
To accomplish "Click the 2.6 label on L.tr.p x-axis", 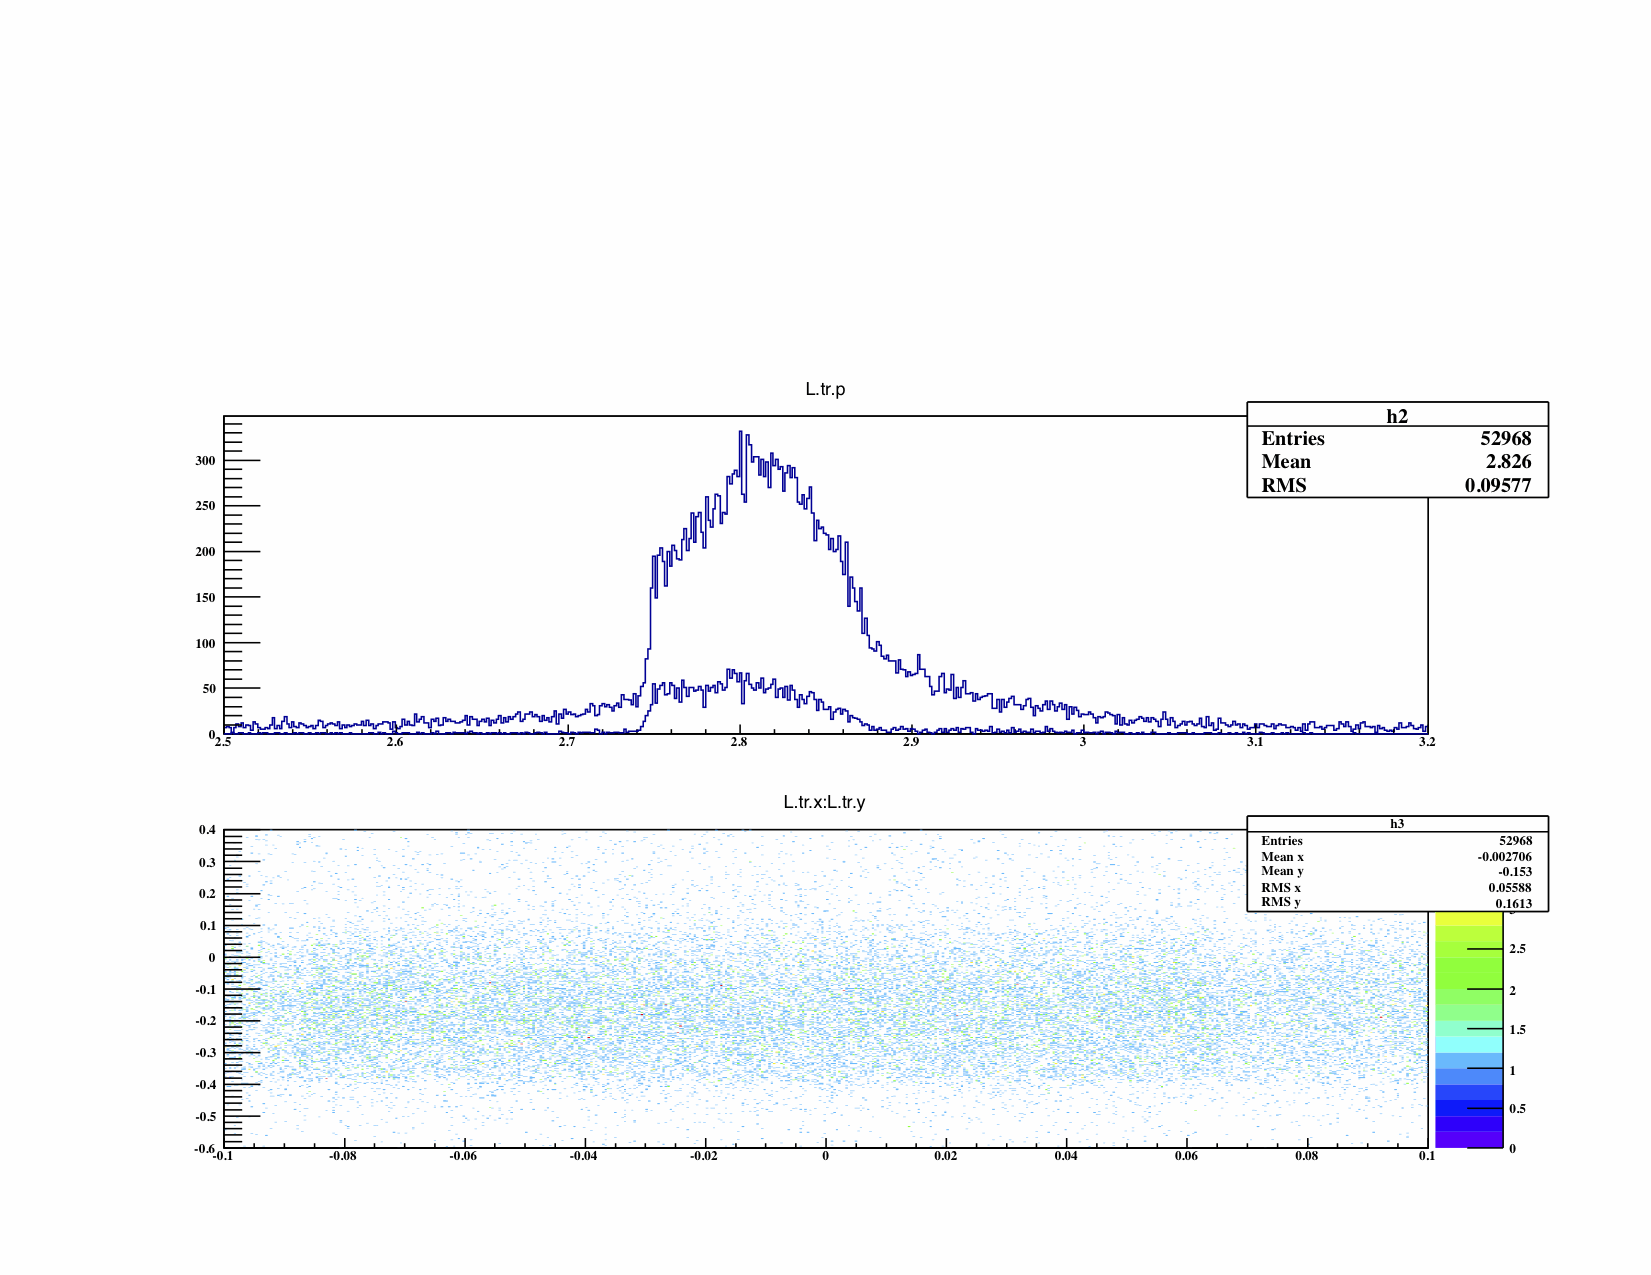I will tap(395, 742).
